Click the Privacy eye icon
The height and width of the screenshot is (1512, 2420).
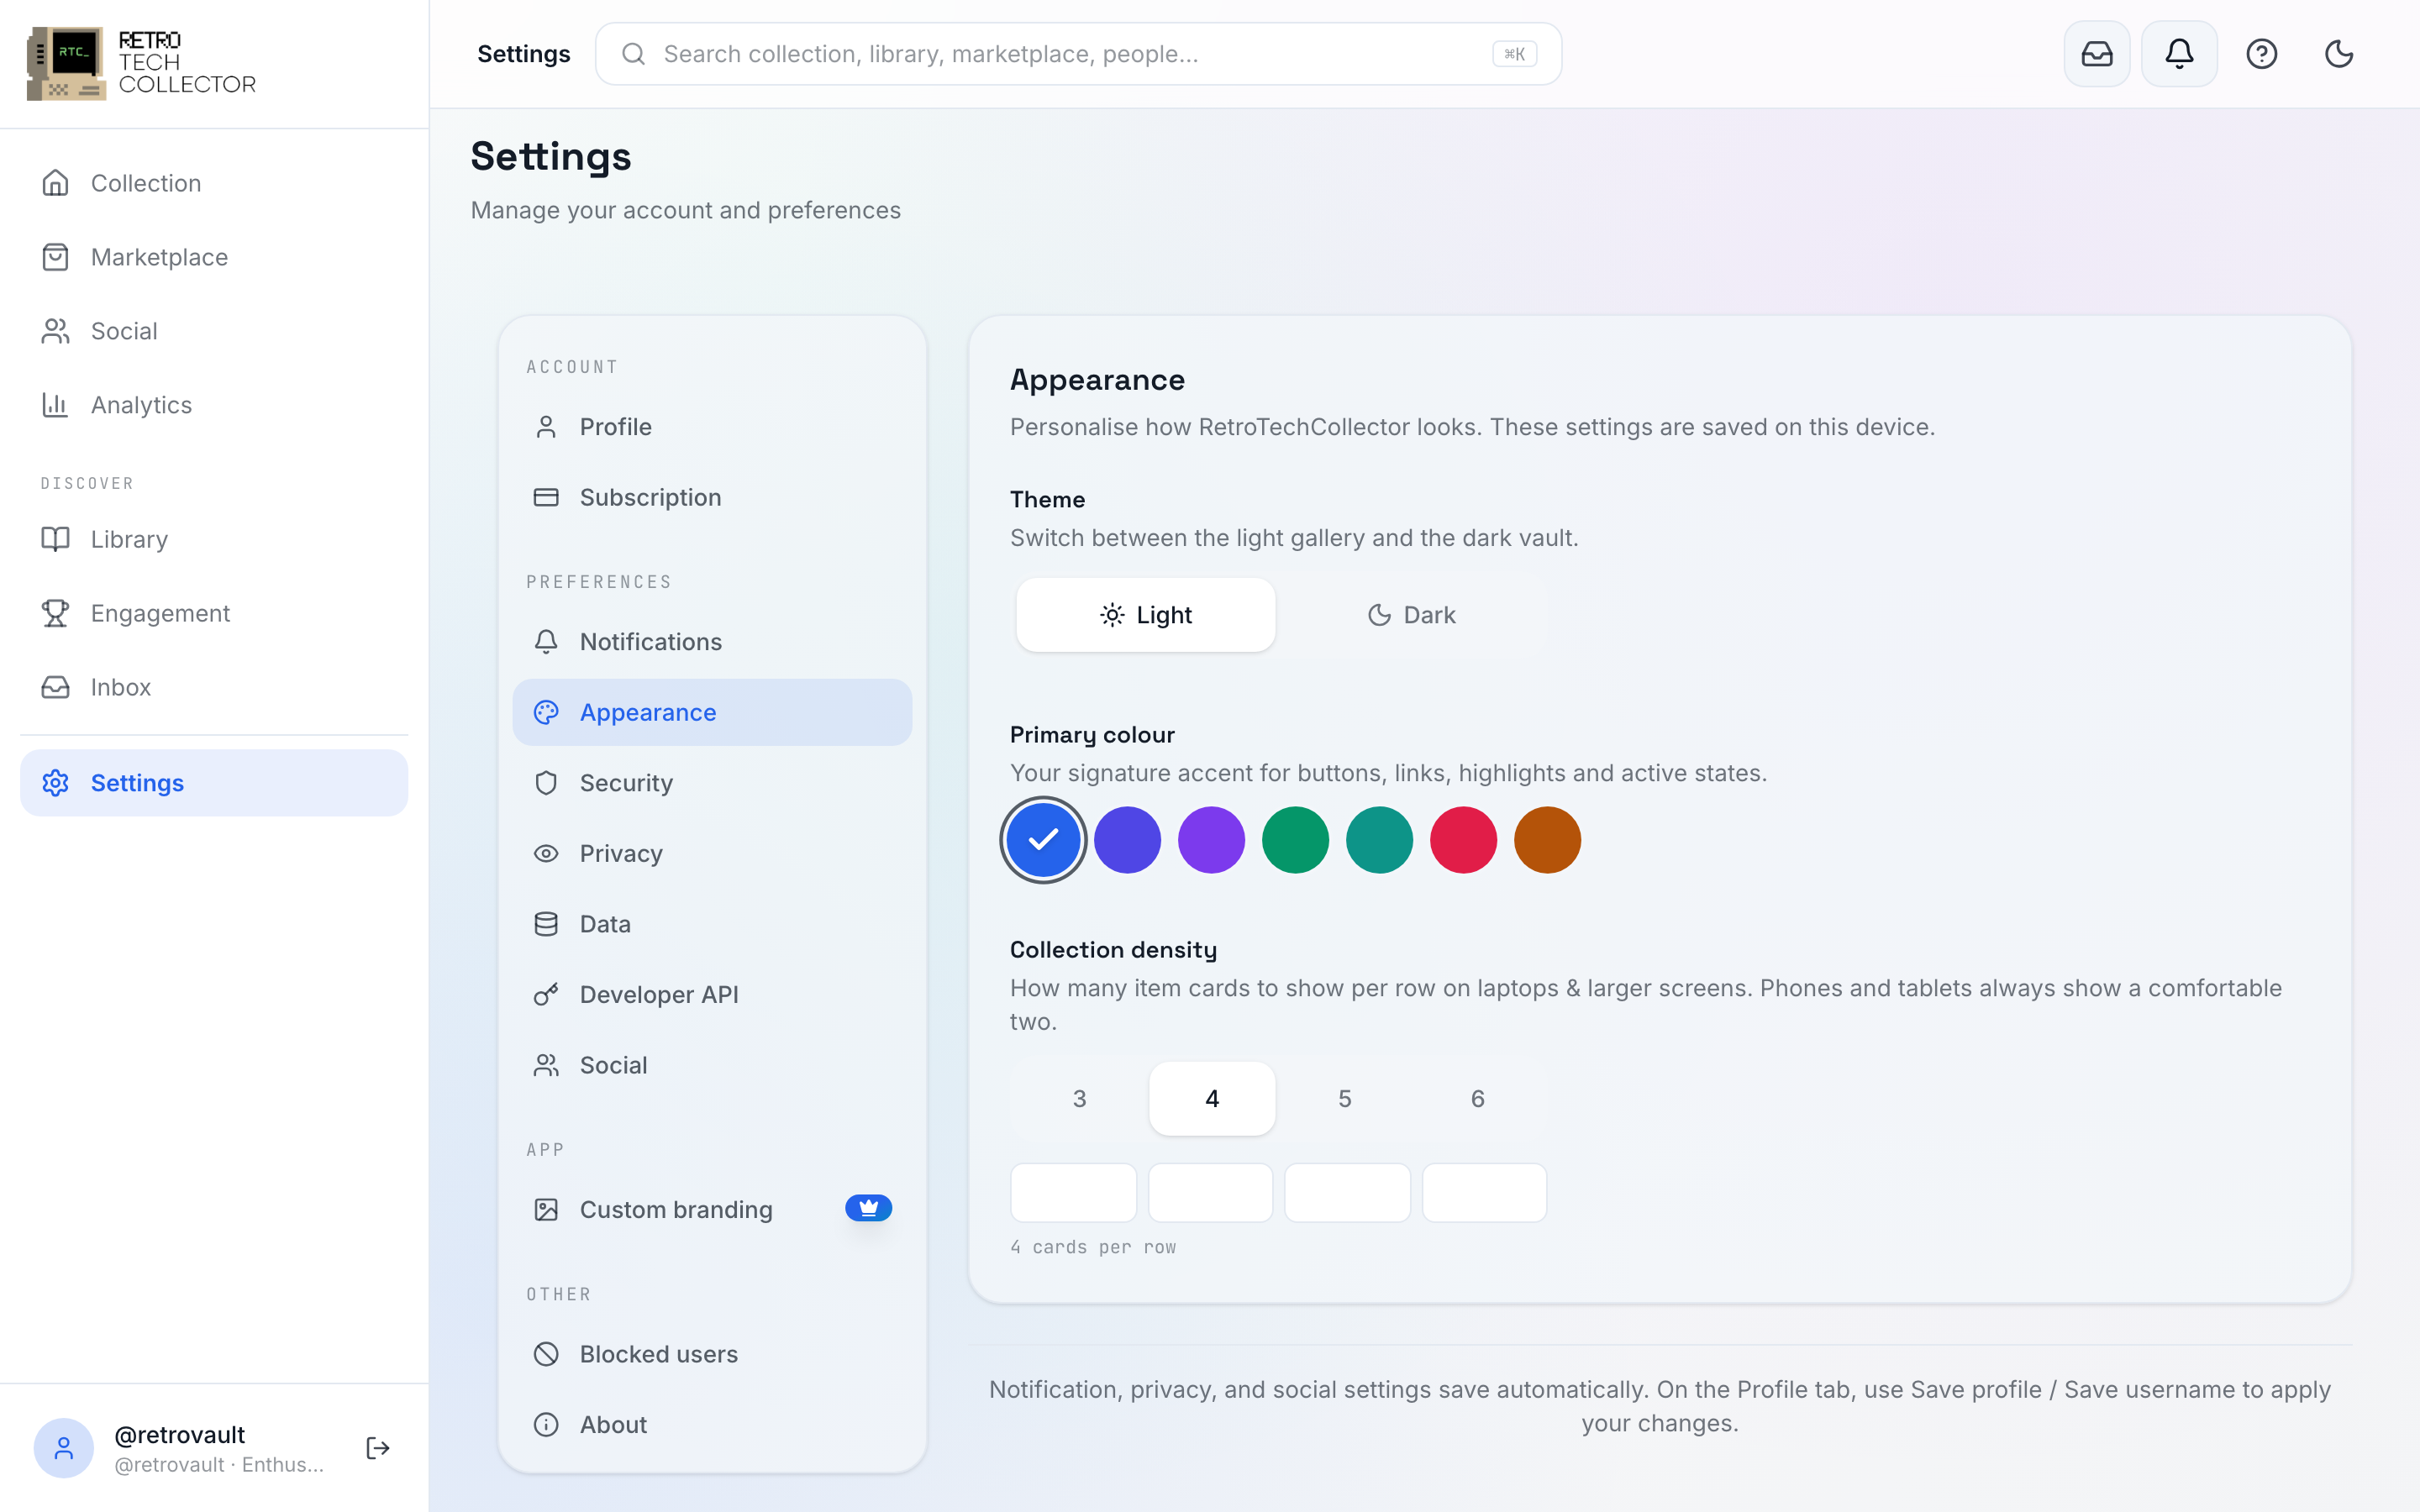point(546,853)
